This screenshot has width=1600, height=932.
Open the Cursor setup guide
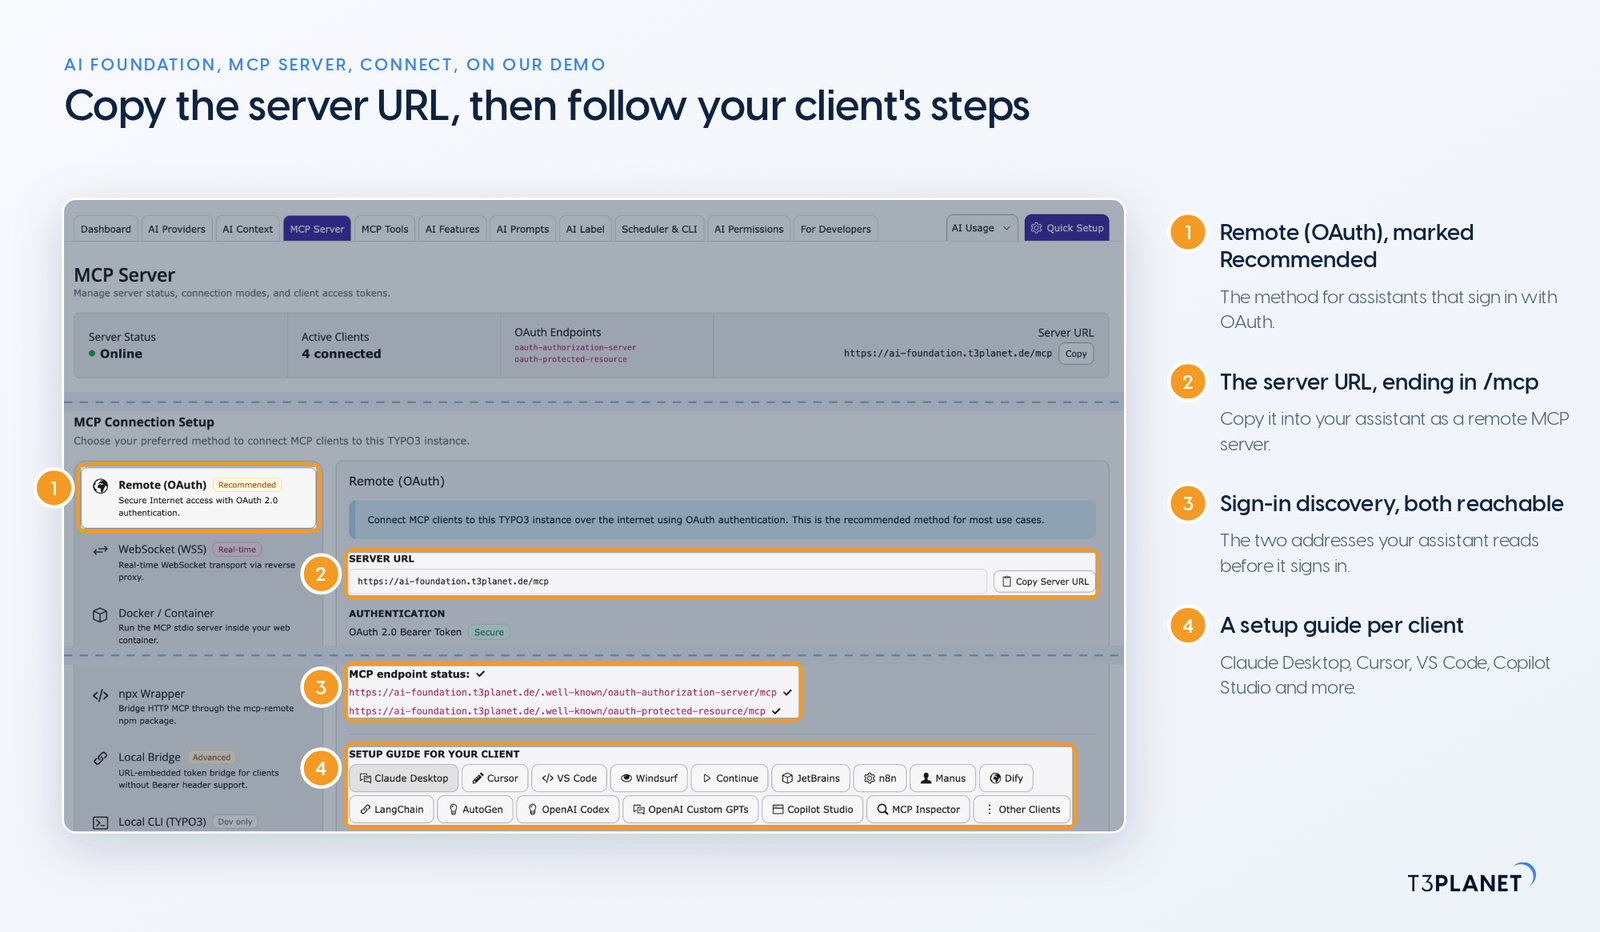coord(495,778)
